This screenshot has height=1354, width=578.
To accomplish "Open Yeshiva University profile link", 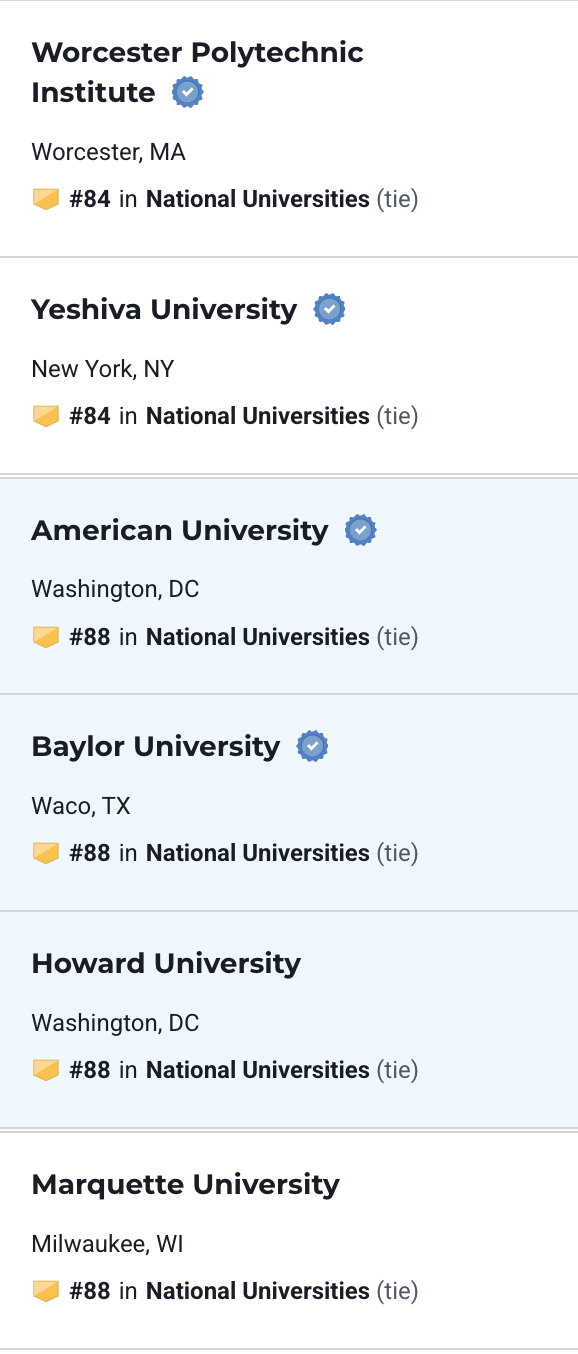I will (164, 310).
